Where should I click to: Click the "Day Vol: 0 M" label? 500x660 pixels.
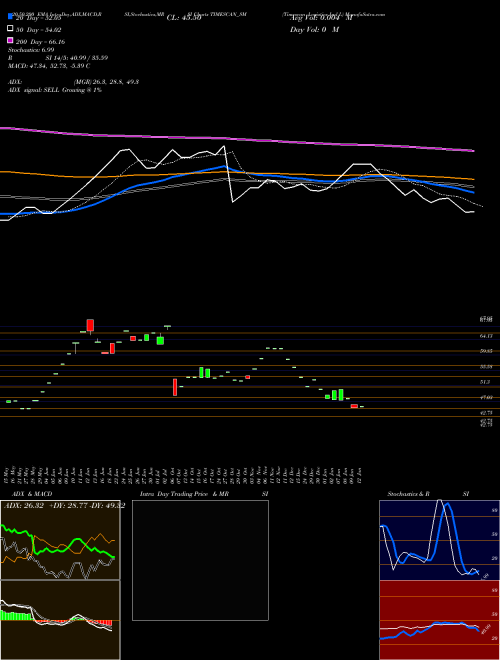click(314, 29)
